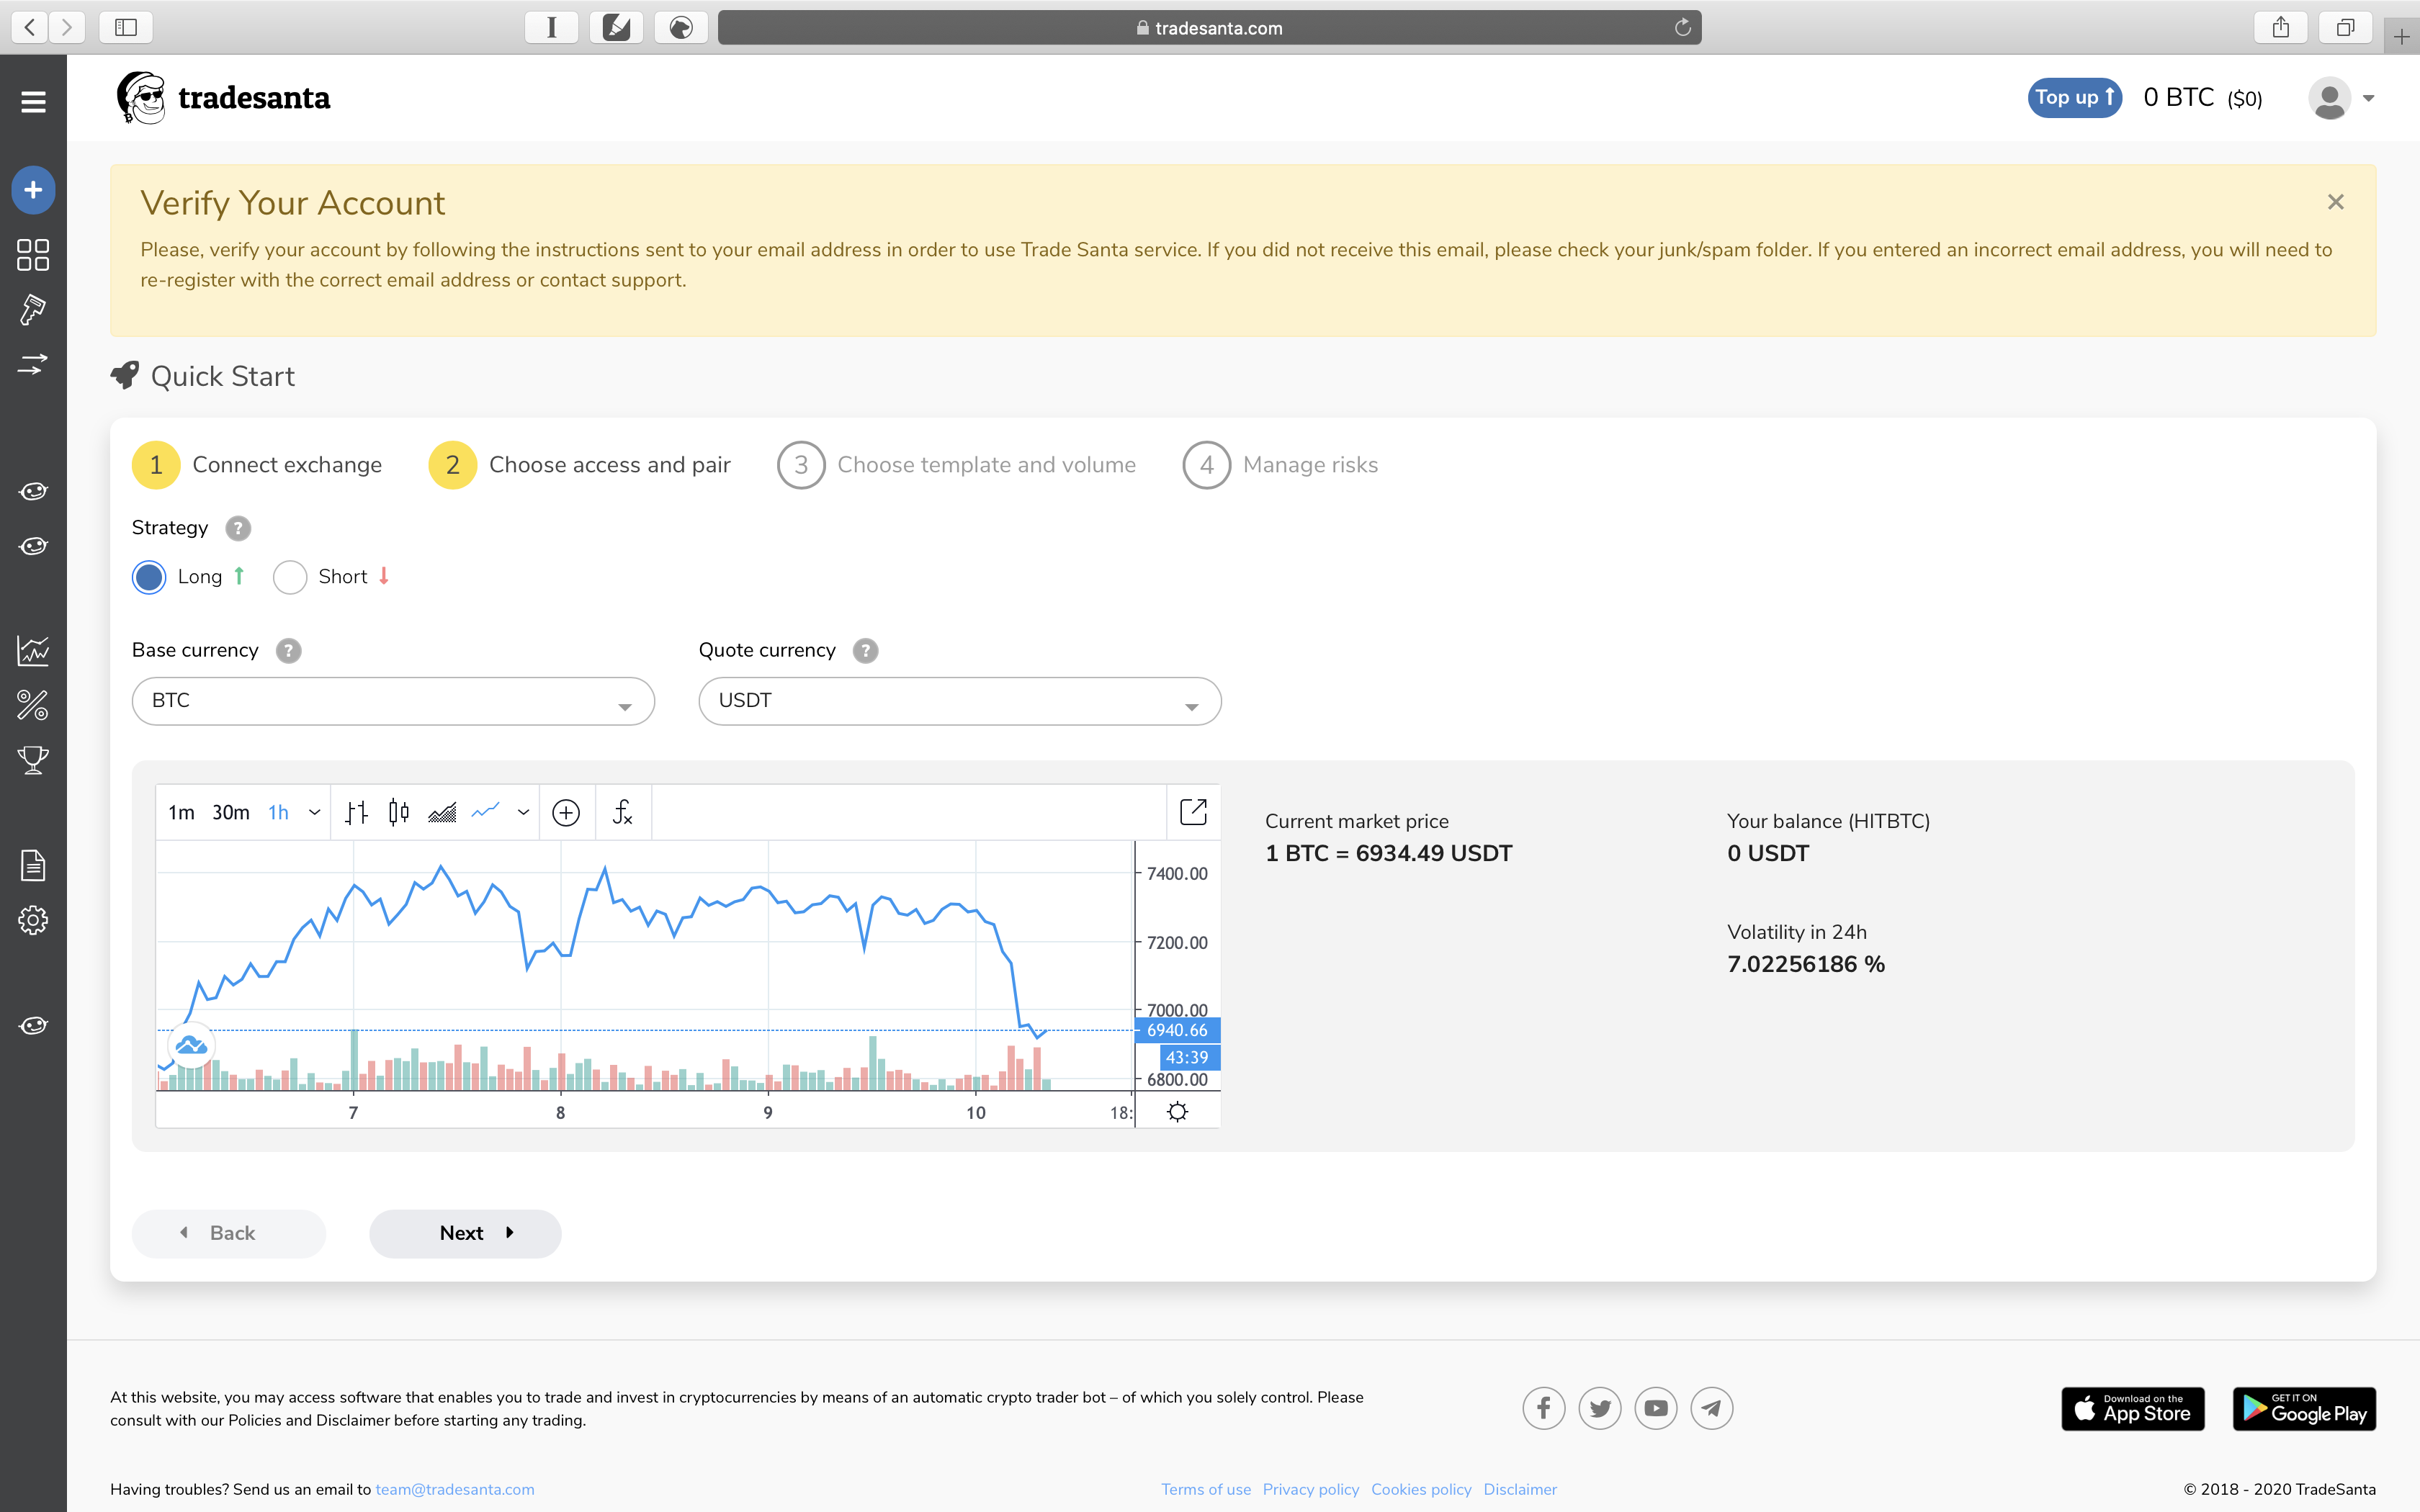The image size is (2420, 1512).
Task: Open Disclaimer link
Action: [x=1520, y=1489]
